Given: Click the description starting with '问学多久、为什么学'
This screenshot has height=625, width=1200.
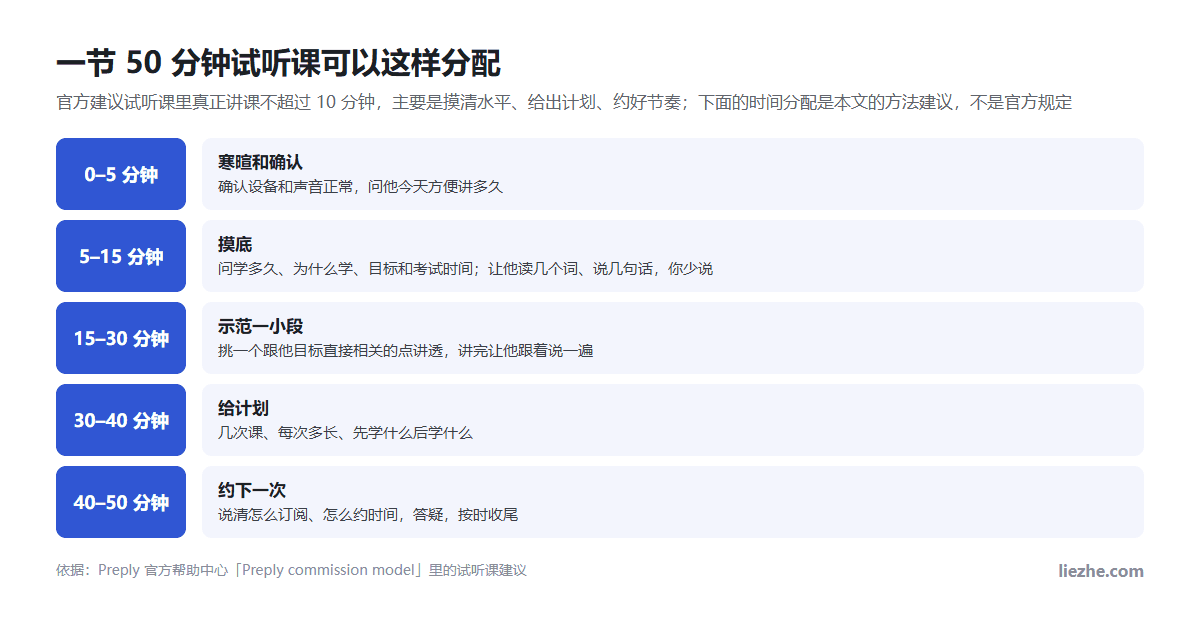Looking at the screenshot, I should click(x=465, y=269).
